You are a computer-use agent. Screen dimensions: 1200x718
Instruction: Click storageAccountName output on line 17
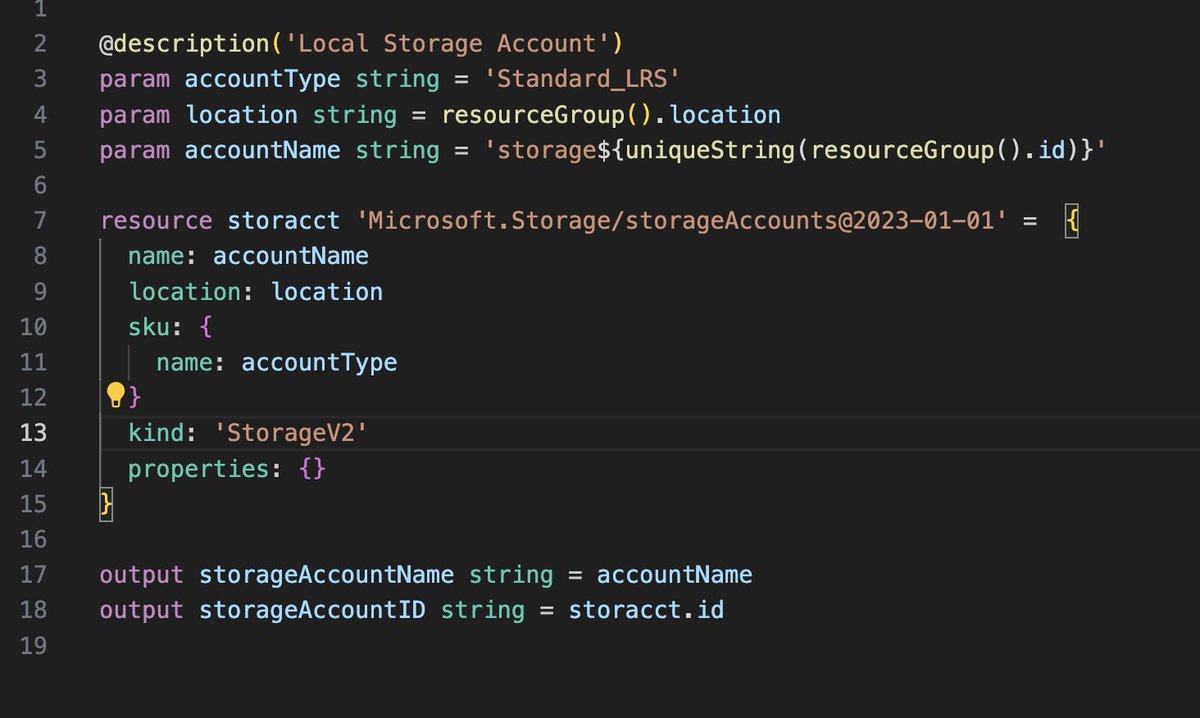click(327, 575)
